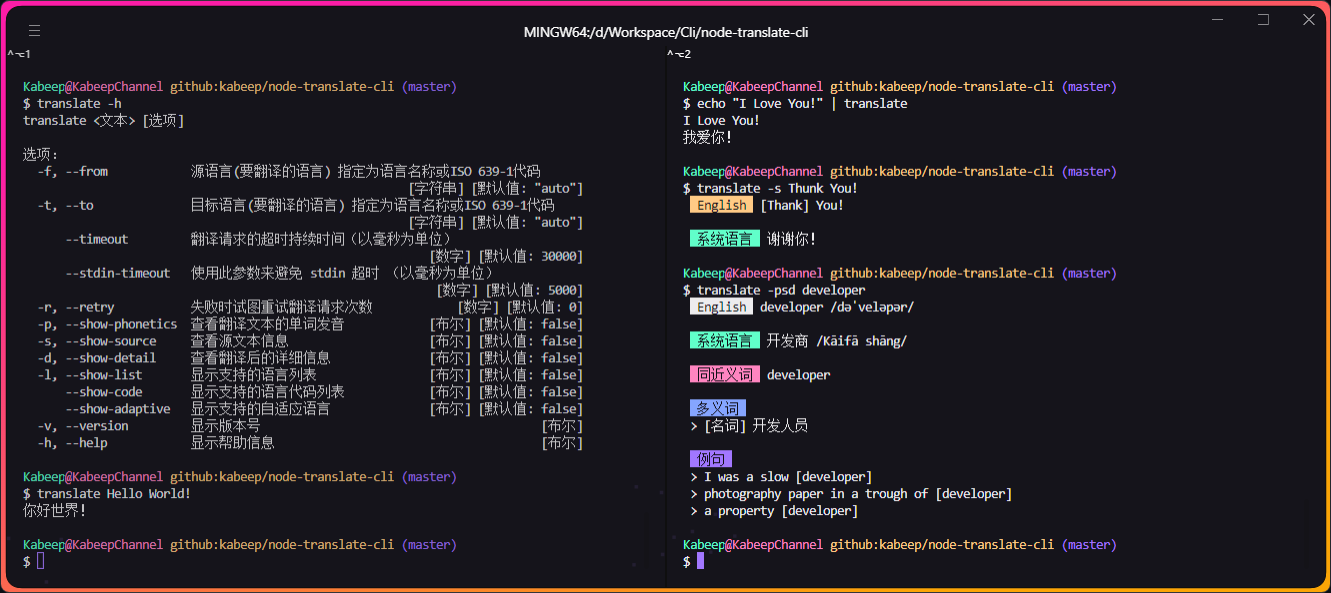The height and width of the screenshot is (593, 1331).
Task: Click the purple 例句 example badge
Action: click(711, 458)
